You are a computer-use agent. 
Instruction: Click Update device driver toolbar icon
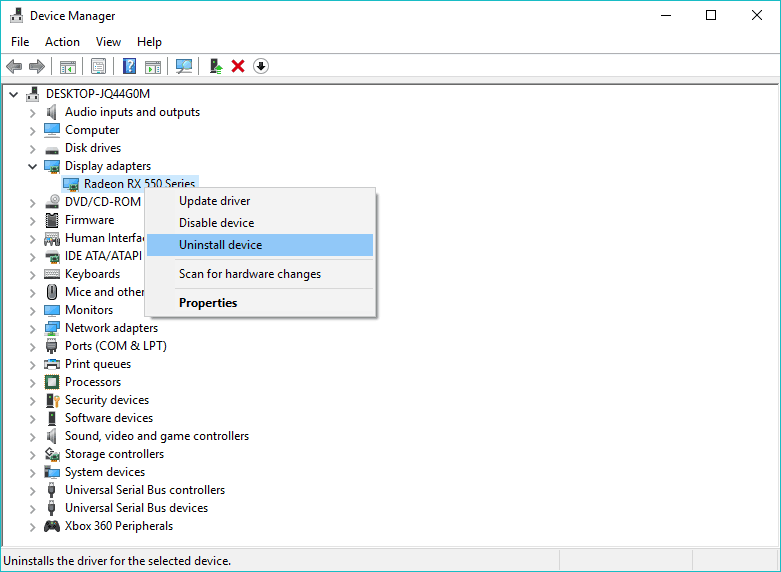216,66
